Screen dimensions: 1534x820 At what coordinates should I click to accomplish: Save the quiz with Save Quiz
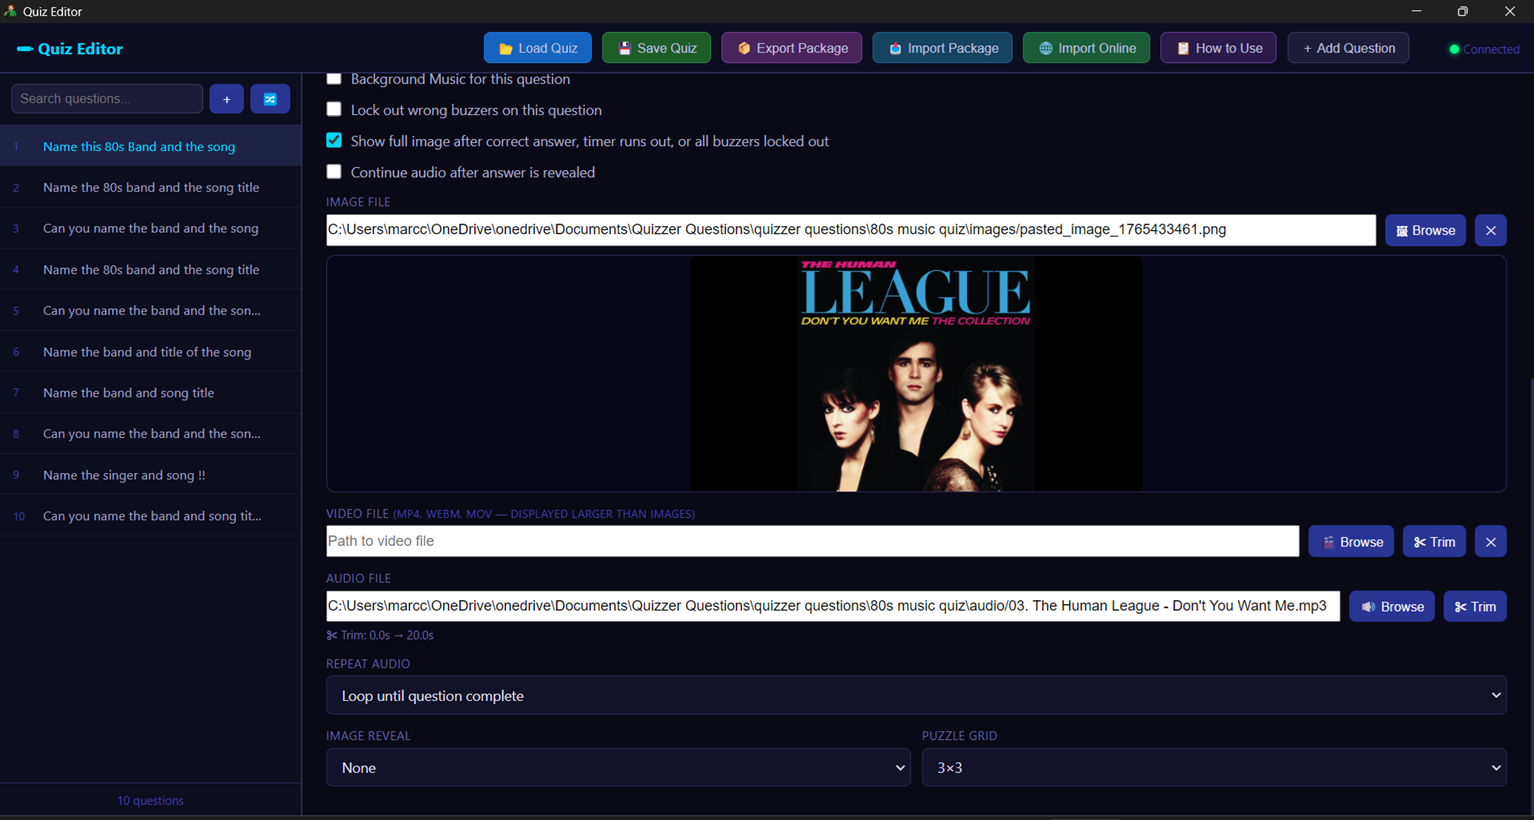[656, 48]
